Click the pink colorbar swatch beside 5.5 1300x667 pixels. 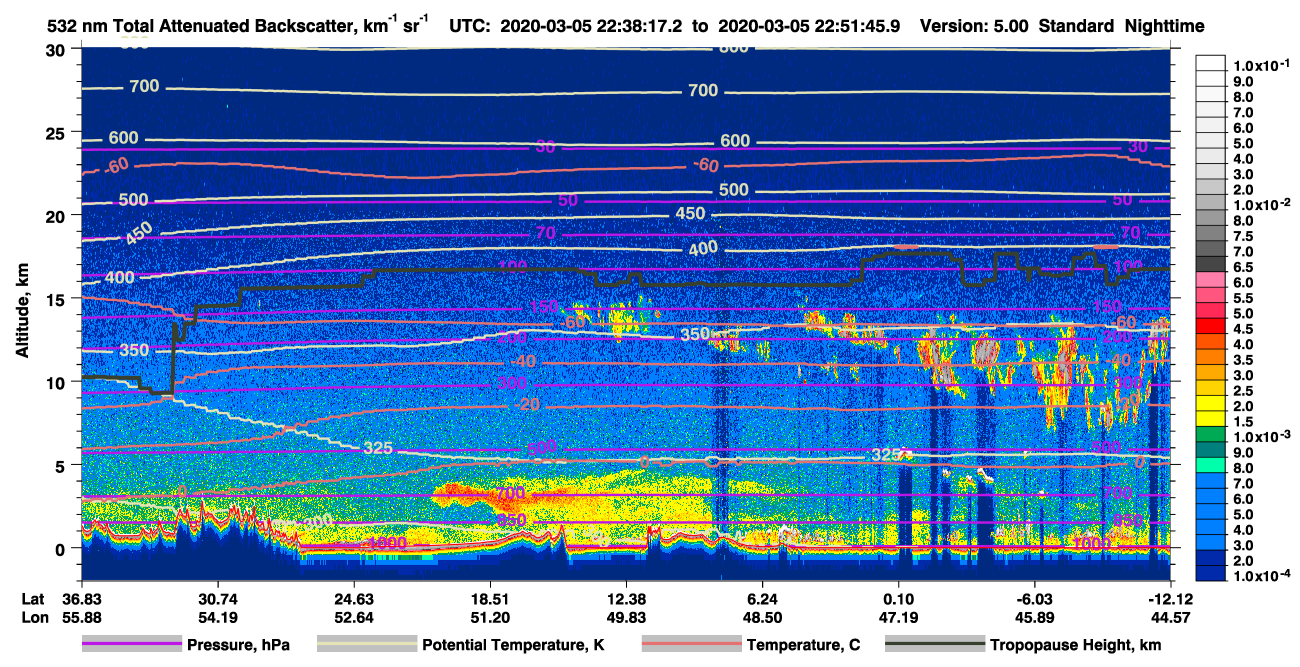(x=1210, y=294)
